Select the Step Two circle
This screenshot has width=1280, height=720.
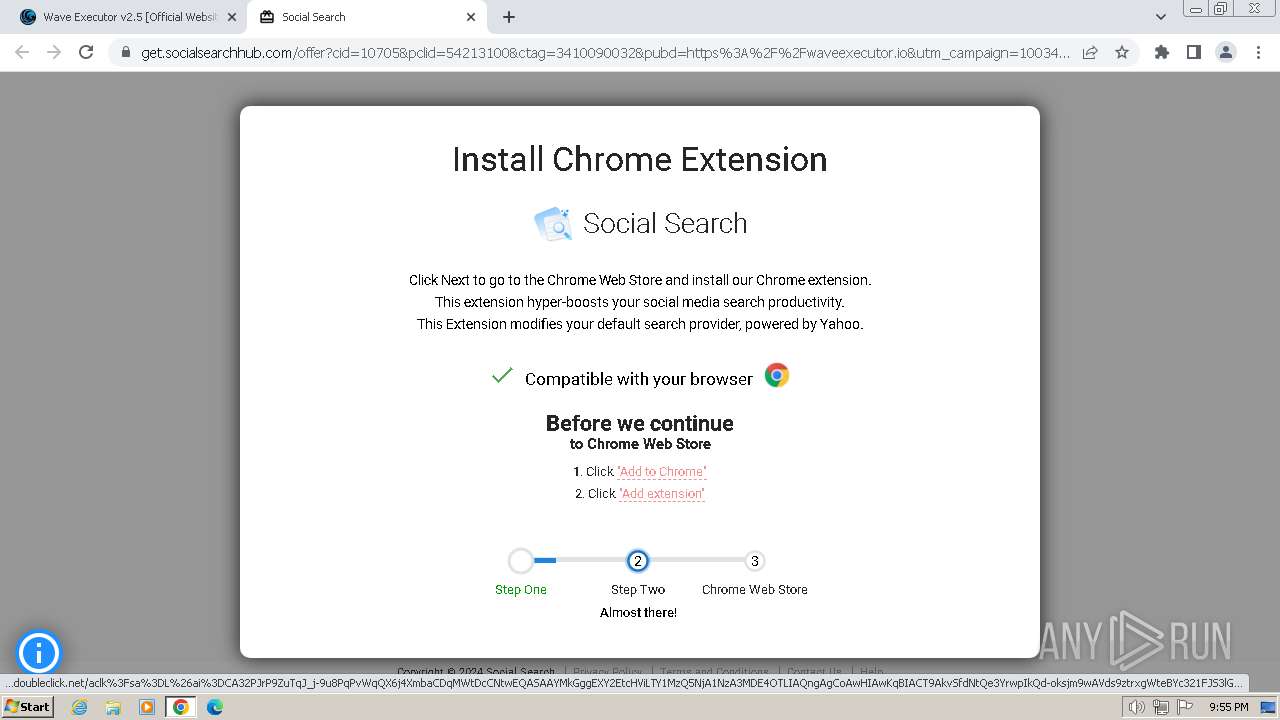click(x=638, y=561)
